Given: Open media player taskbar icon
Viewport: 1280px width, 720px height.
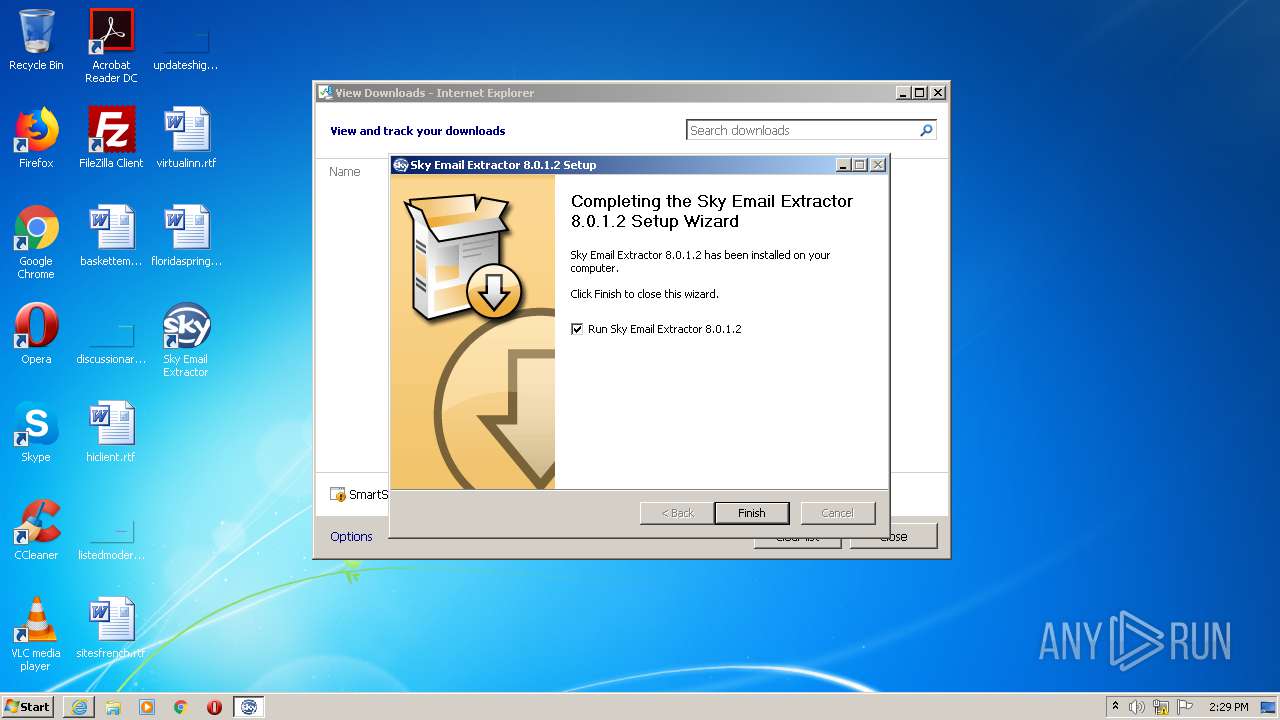Looking at the screenshot, I should (147, 707).
